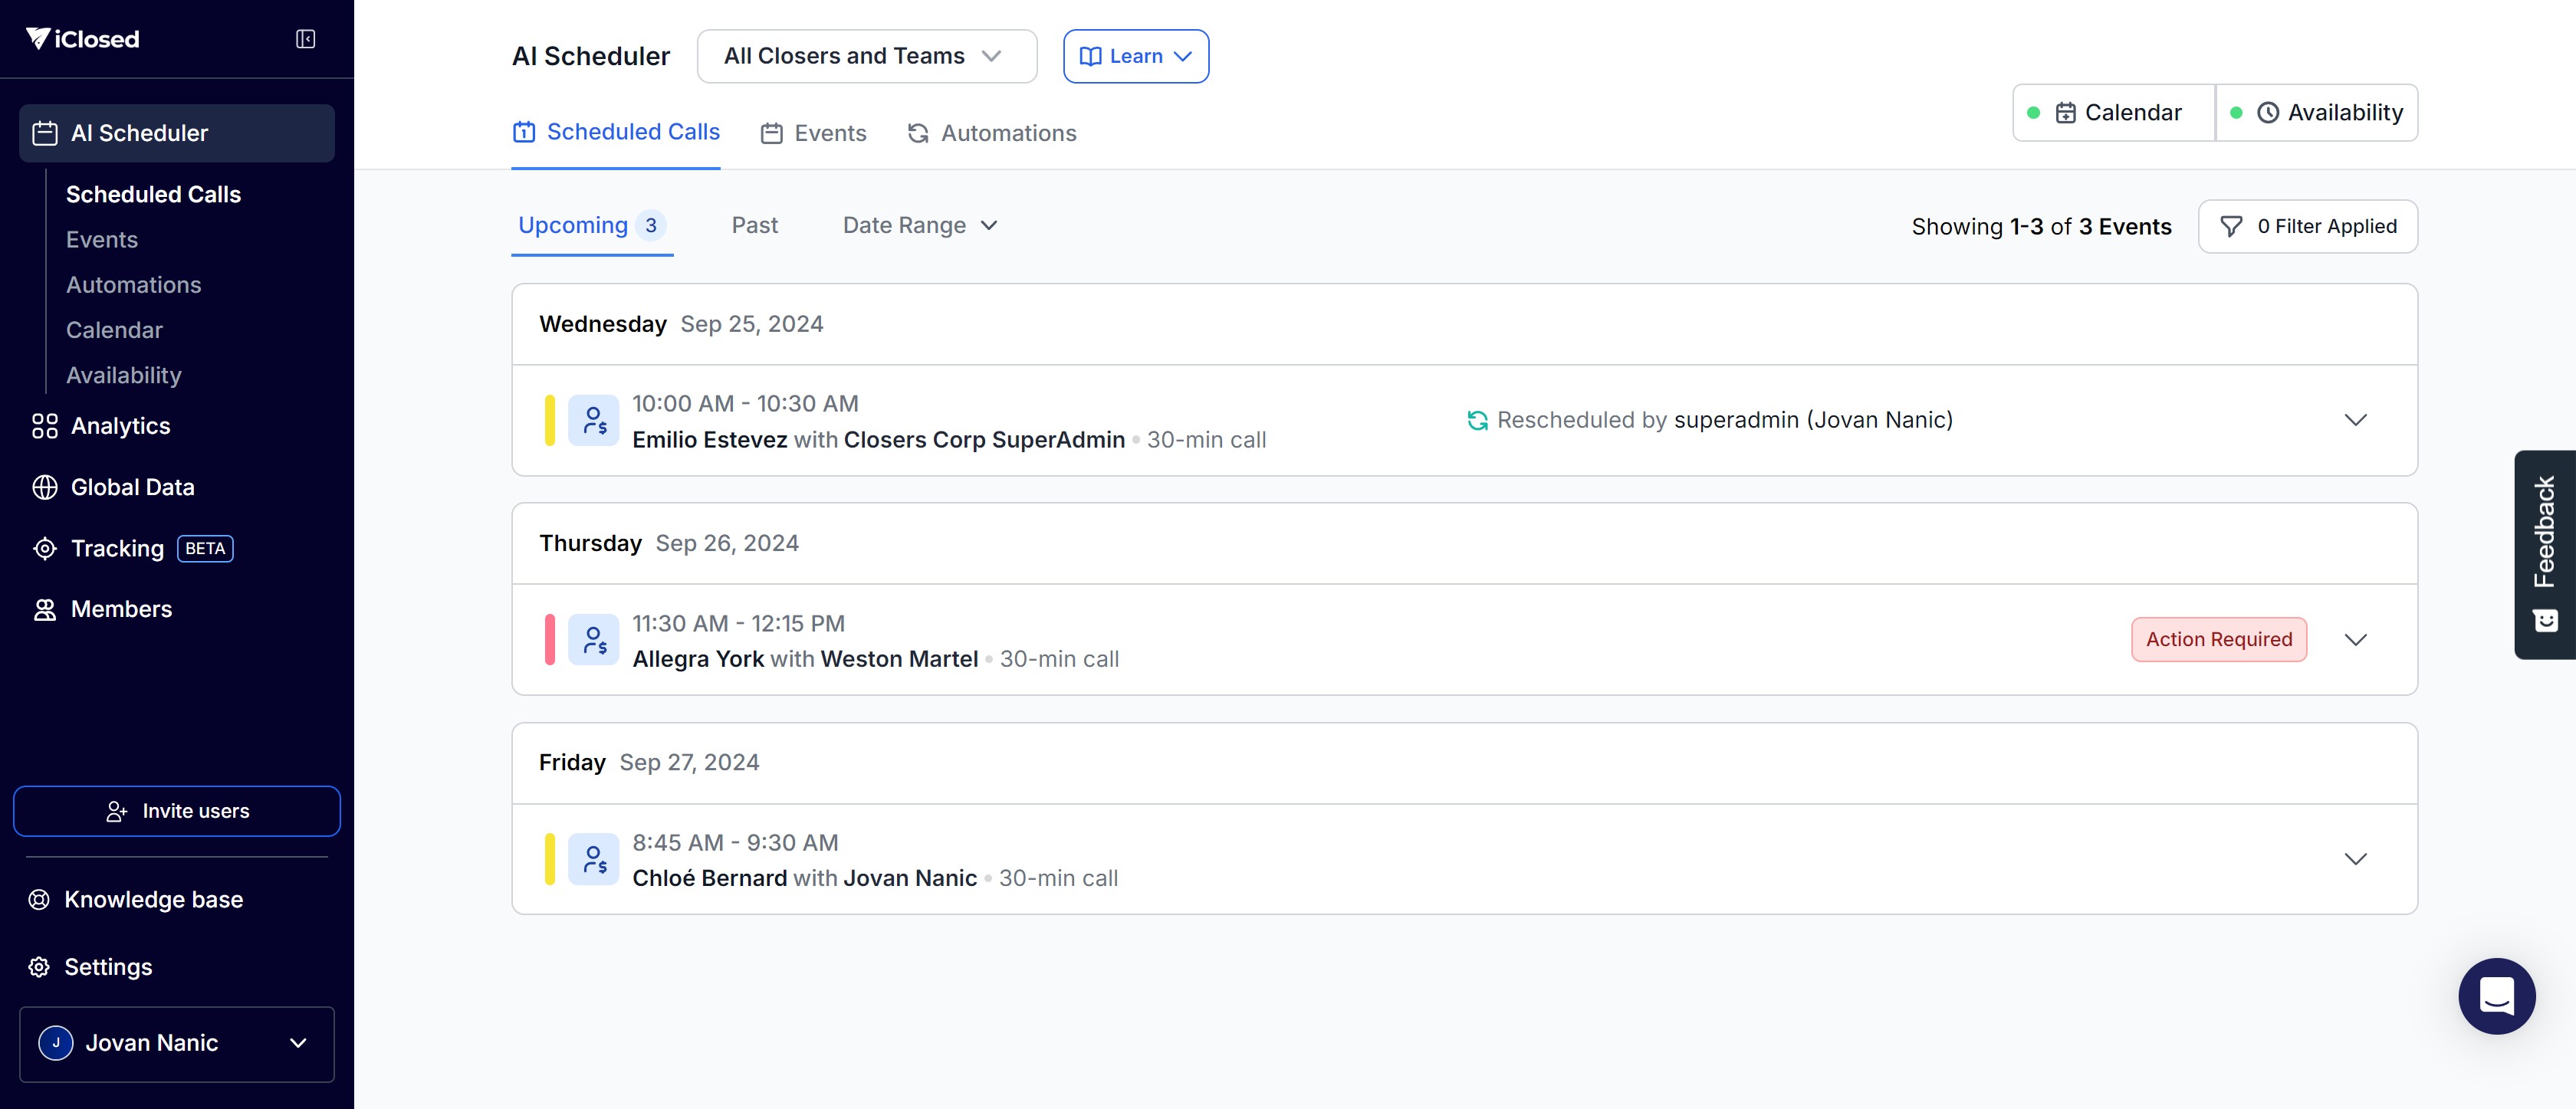Open the All Closers and Teams dropdown

tap(866, 56)
